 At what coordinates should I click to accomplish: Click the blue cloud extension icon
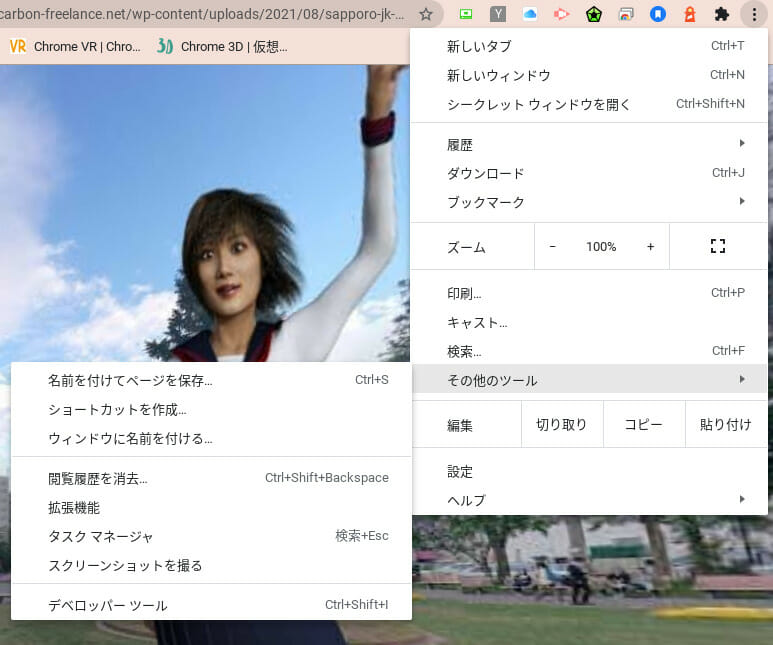pyautogui.click(x=530, y=14)
